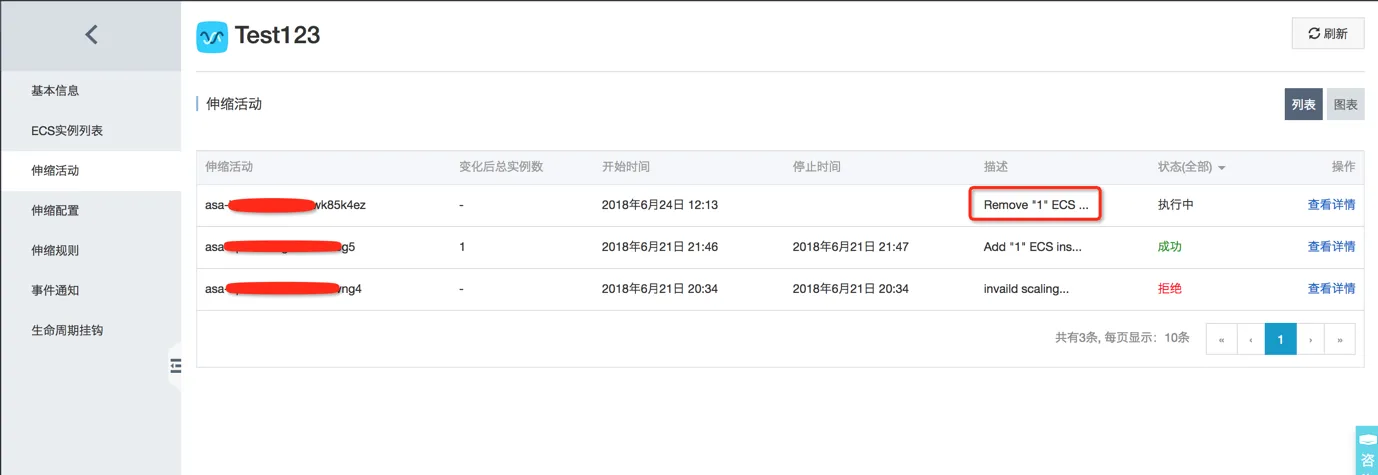View details of the 成功 activity
The height and width of the screenshot is (475, 1378).
[x=1331, y=247]
